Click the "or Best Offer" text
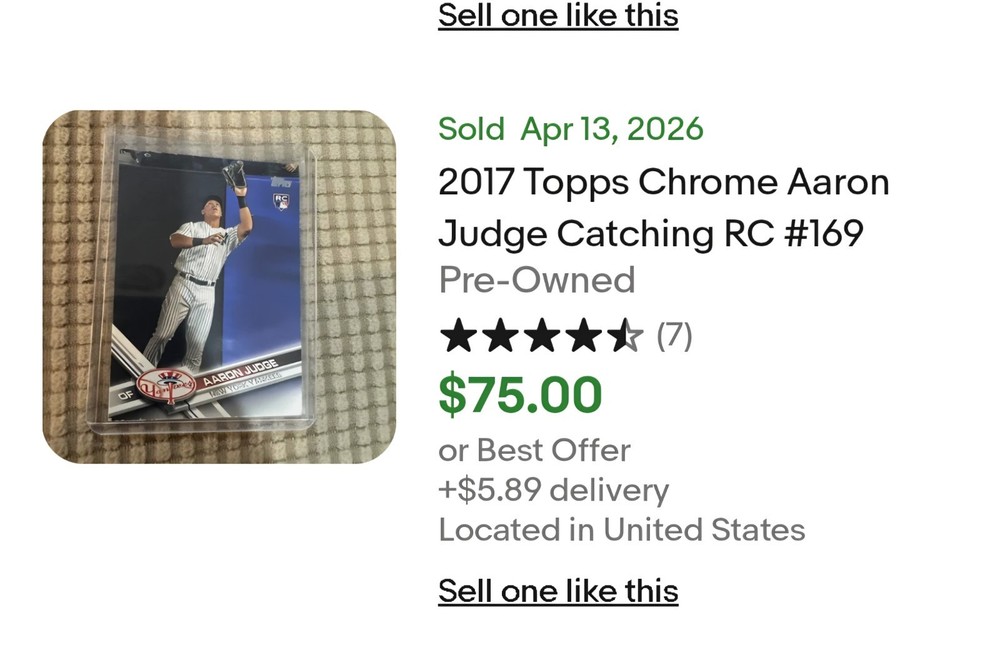The image size is (1000, 650). 534,450
